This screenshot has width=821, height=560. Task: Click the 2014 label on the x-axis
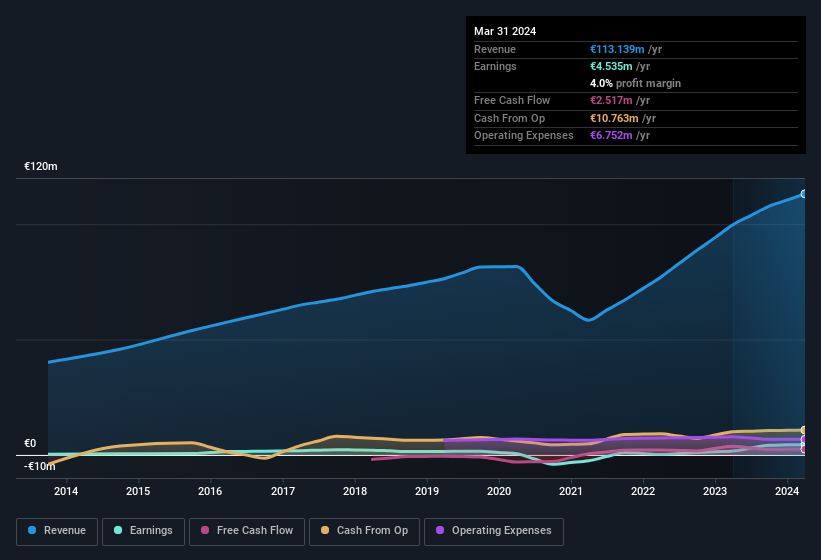click(66, 491)
